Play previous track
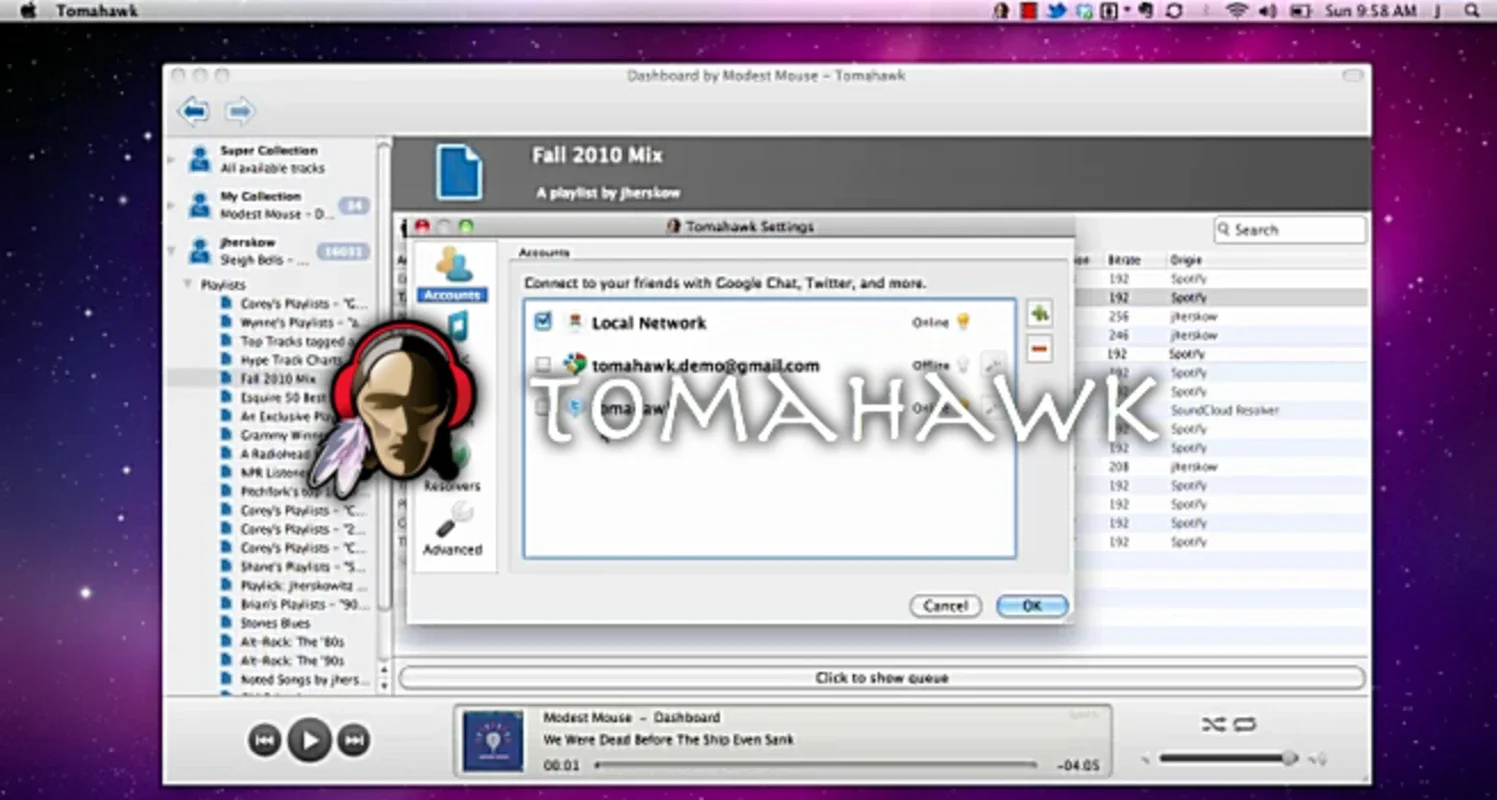Viewport: 1497px width, 800px height. tap(265, 740)
